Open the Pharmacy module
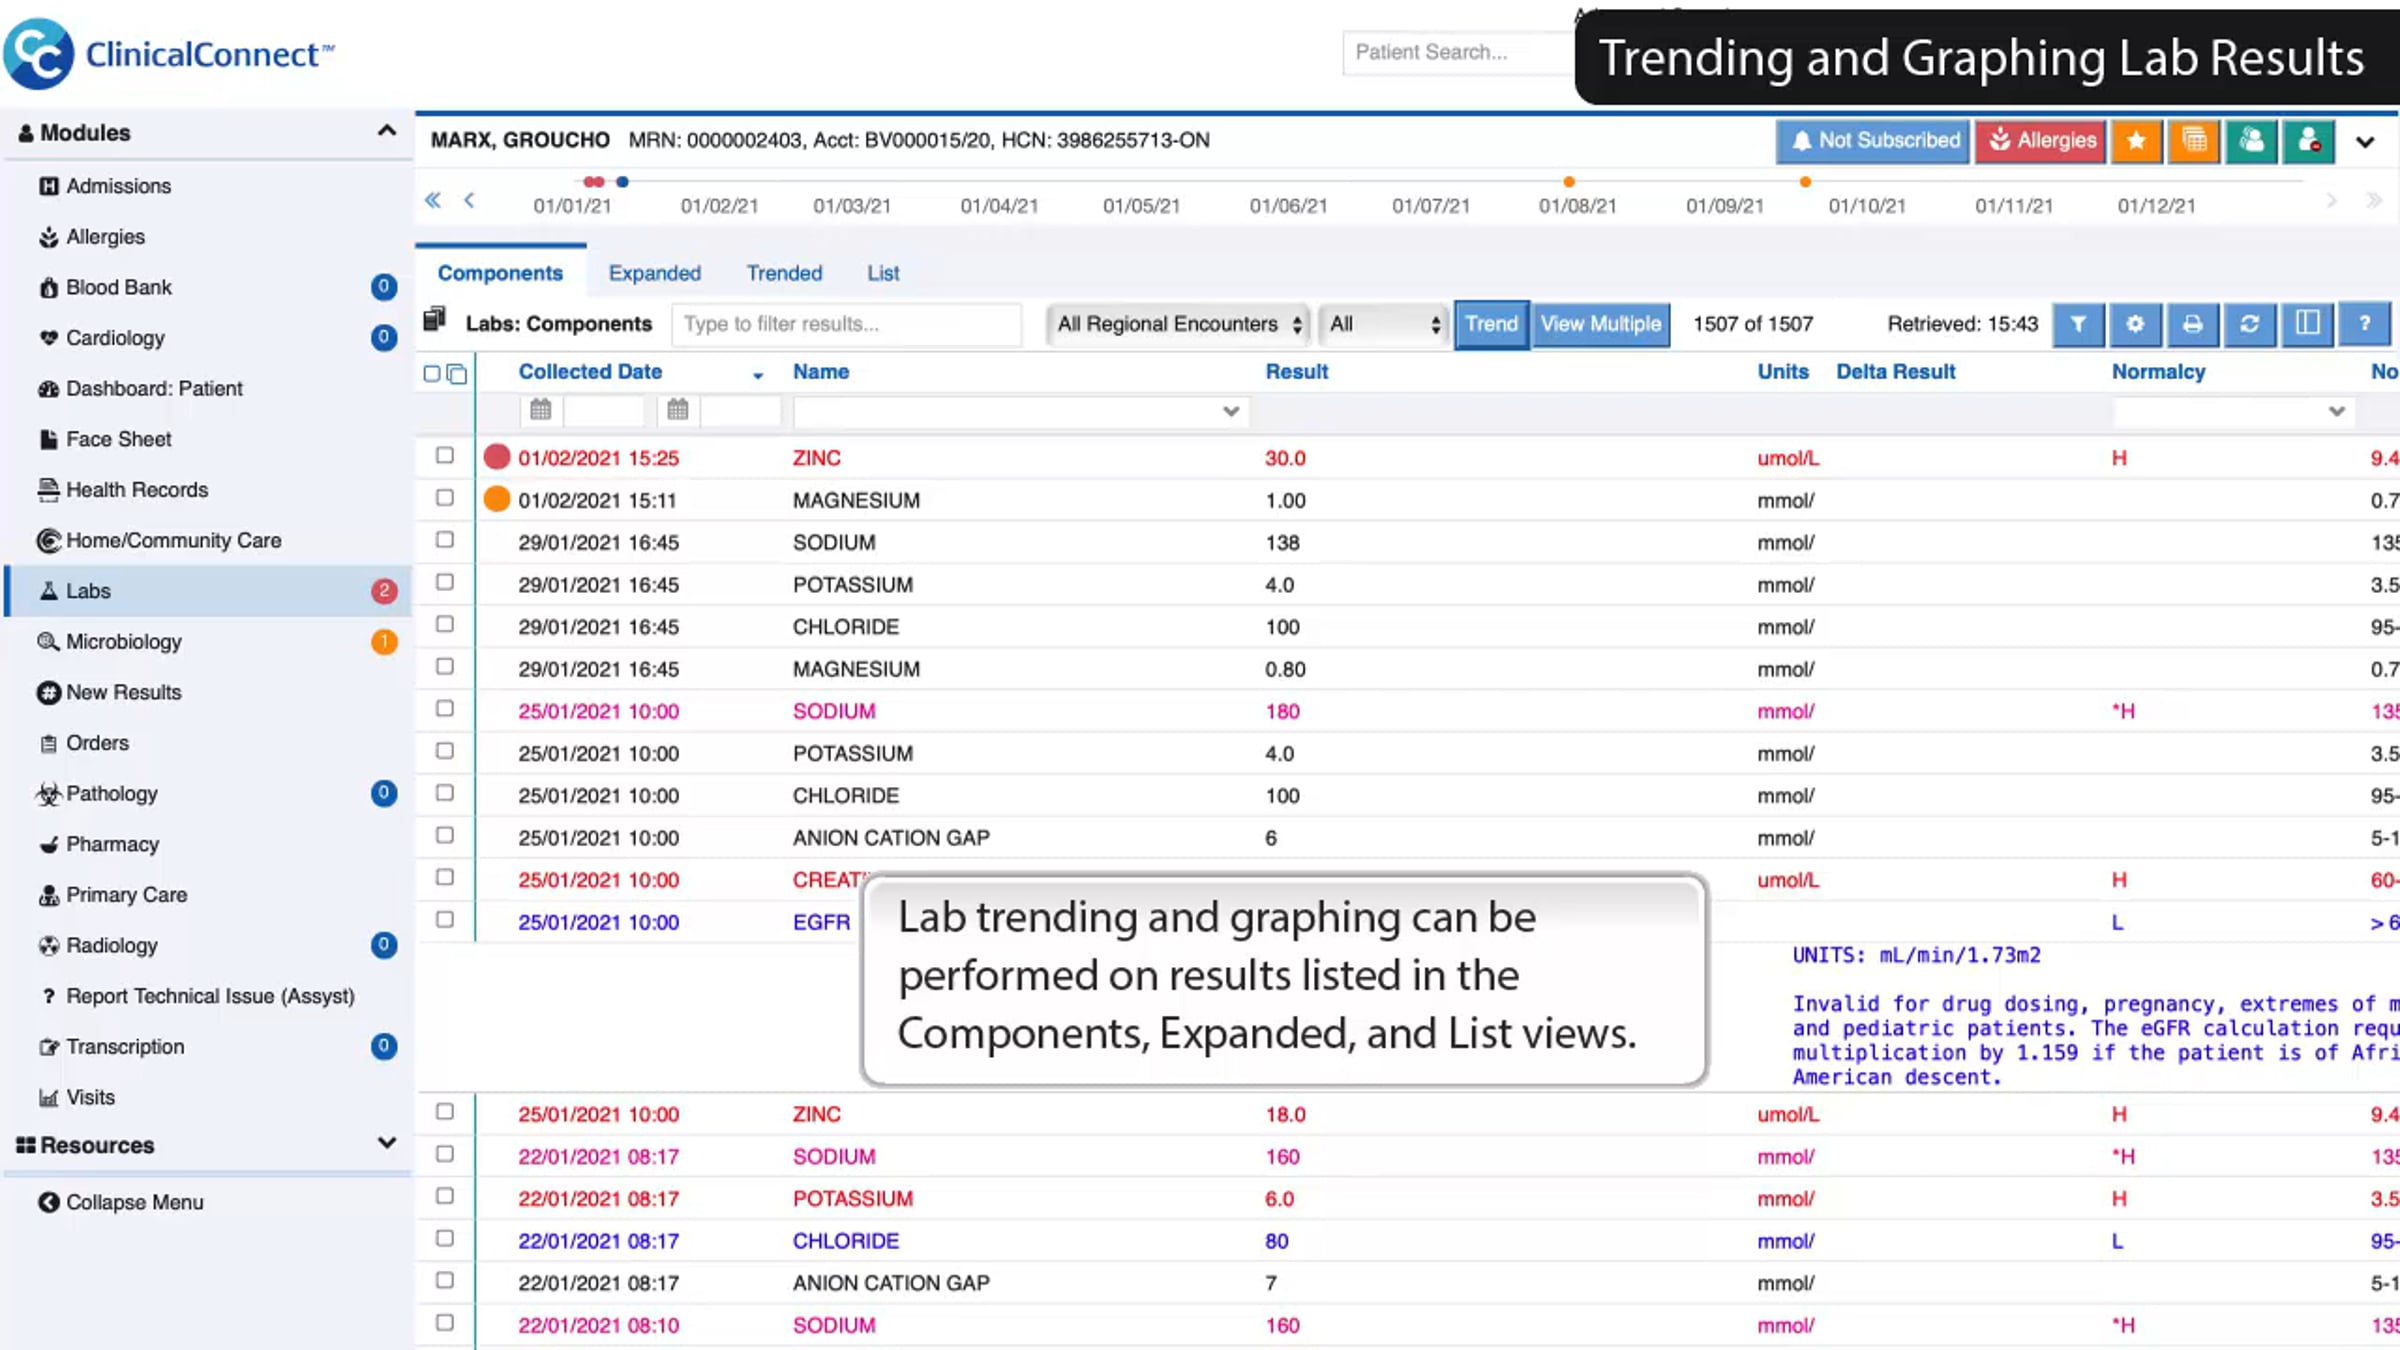 (x=112, y=844)
